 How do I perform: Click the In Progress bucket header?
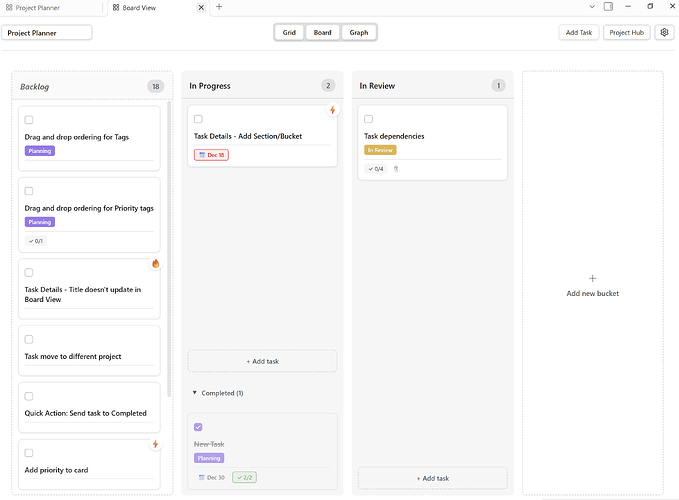[x=210, y=86]
